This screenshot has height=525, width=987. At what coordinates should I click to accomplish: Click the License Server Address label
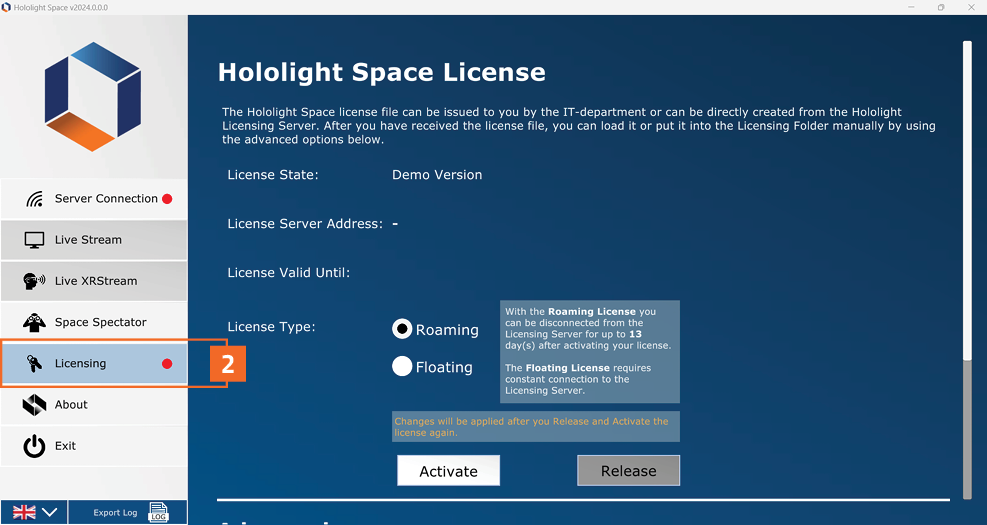coord(305,224)
